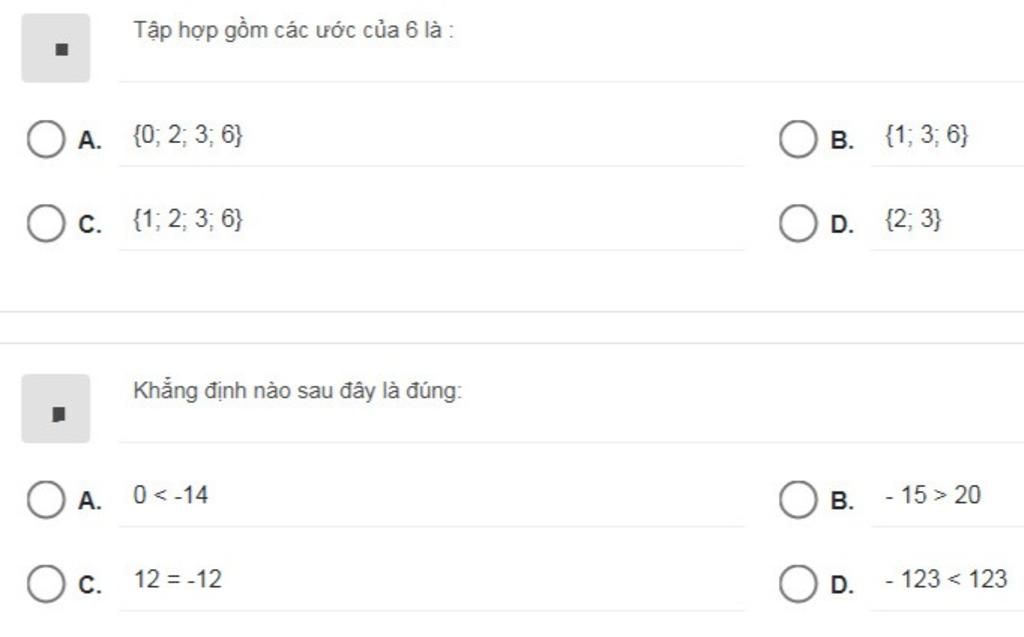Click answer text {1; 3; 6}
This screenshot has height=637, width=1024.
(927, 135)
